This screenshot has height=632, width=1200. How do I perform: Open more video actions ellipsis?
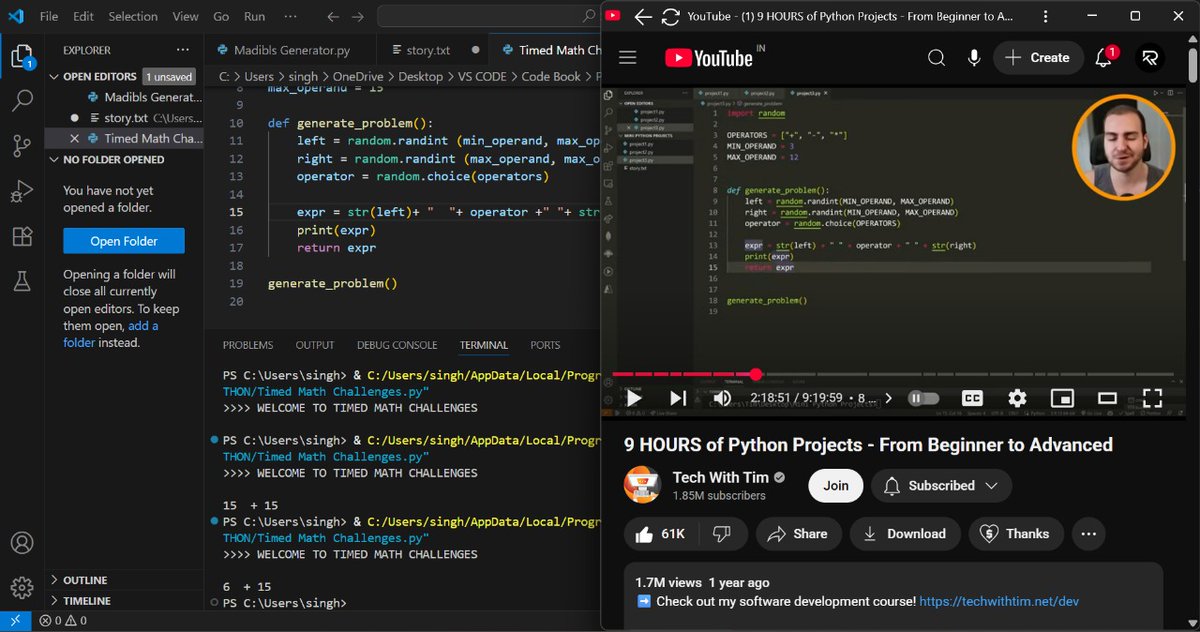pos(1089,534)
